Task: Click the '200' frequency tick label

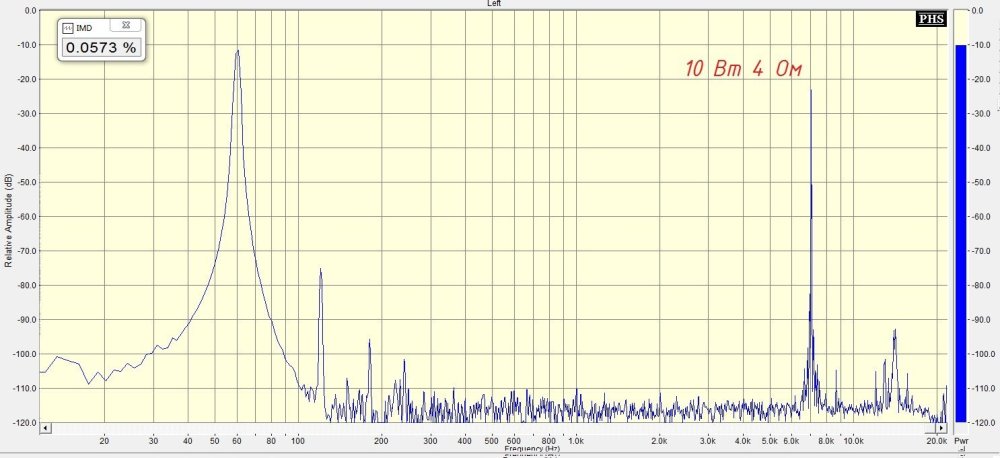Action: [x=381, y=440]
